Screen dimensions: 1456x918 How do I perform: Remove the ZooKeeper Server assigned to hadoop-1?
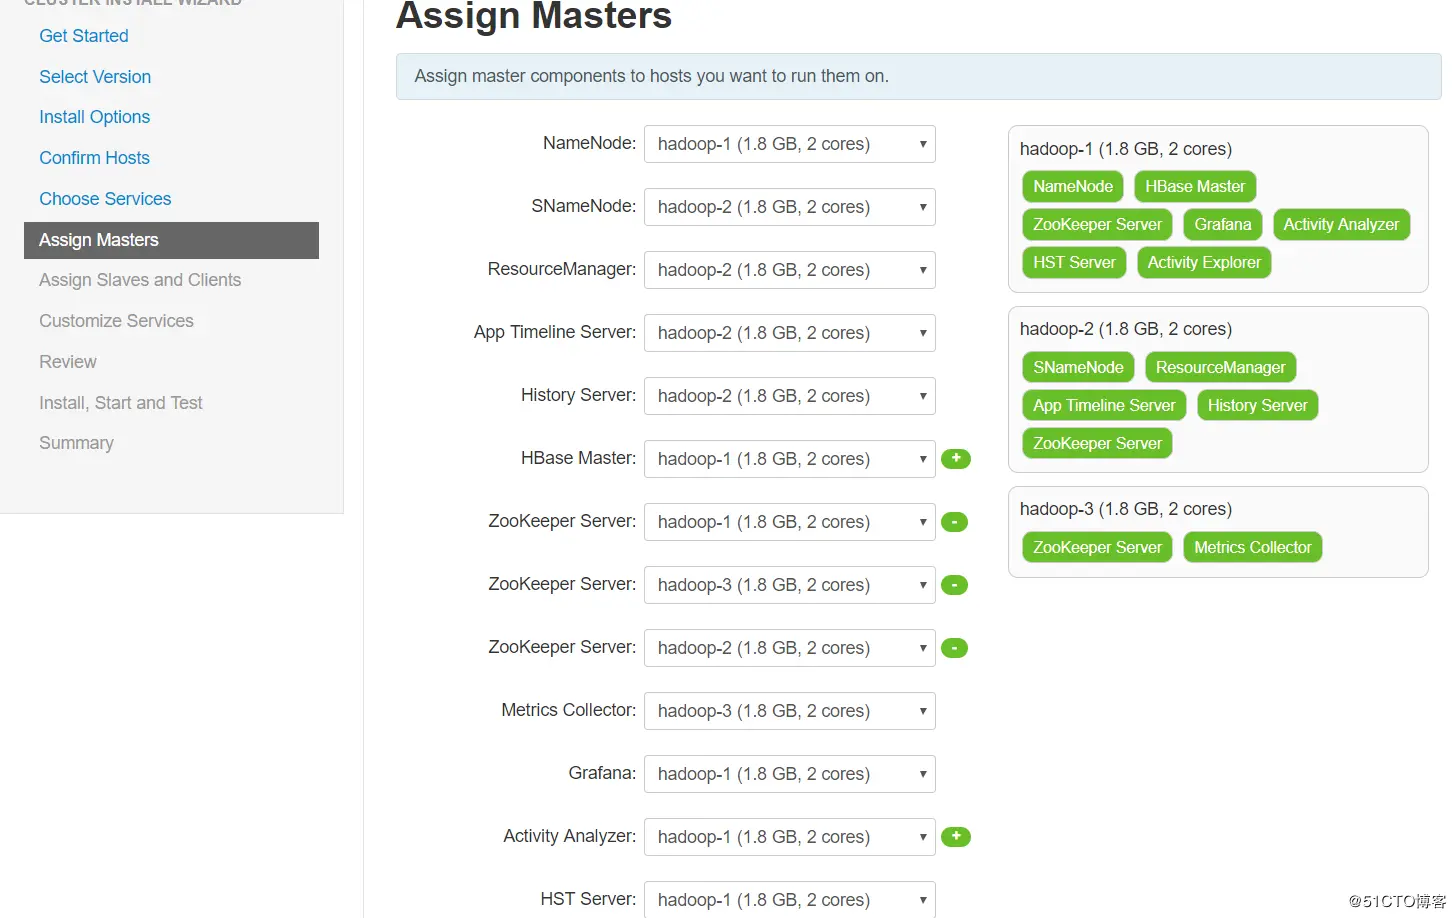[955, 522]
